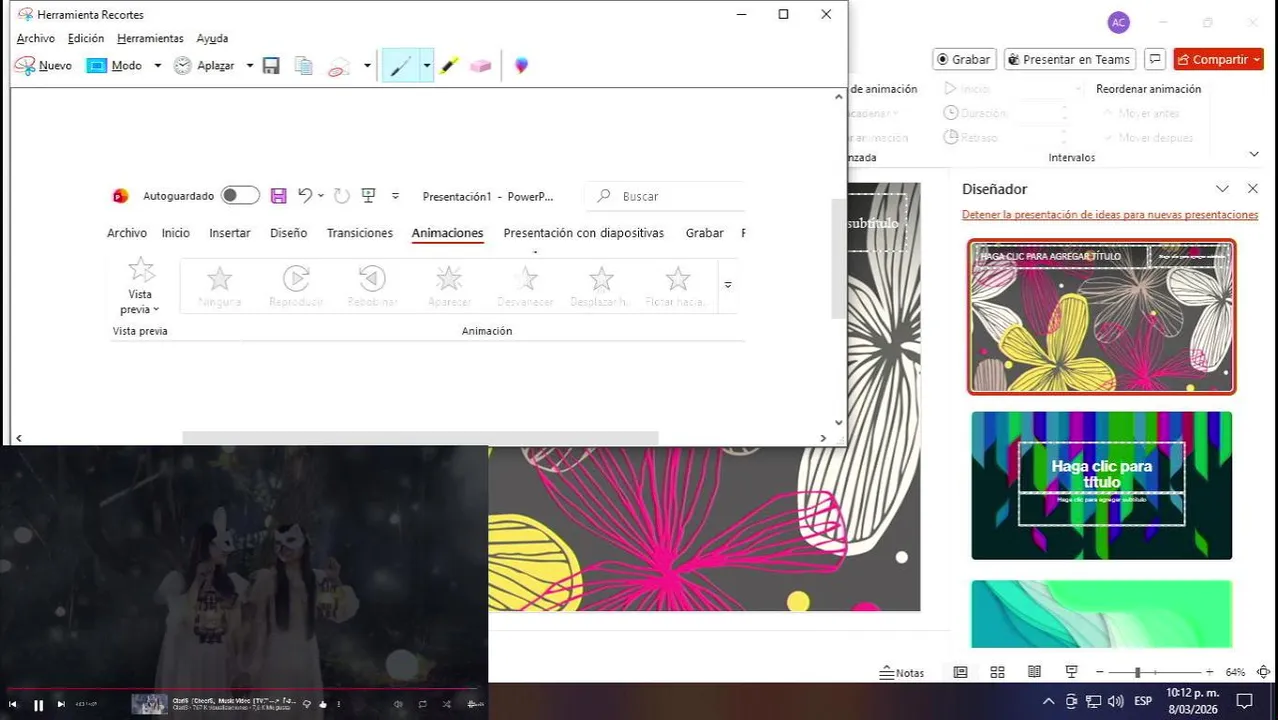Dislike the current song
The image size is (1278, 720).
307,704
